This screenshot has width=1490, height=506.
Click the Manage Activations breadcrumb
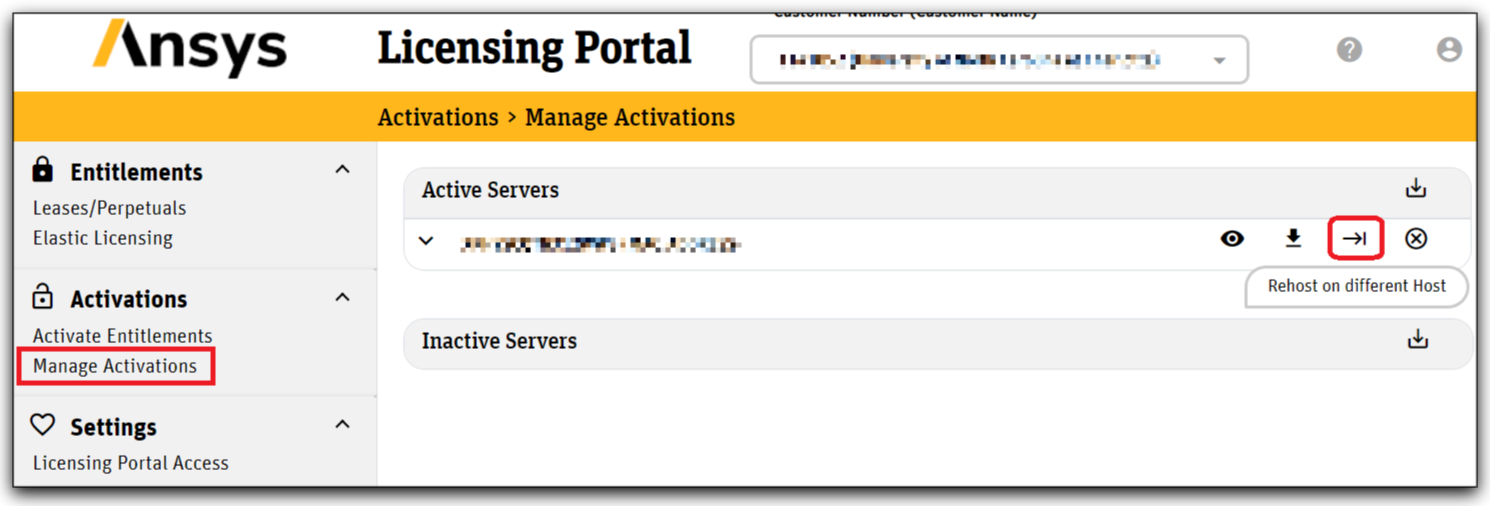630,117
